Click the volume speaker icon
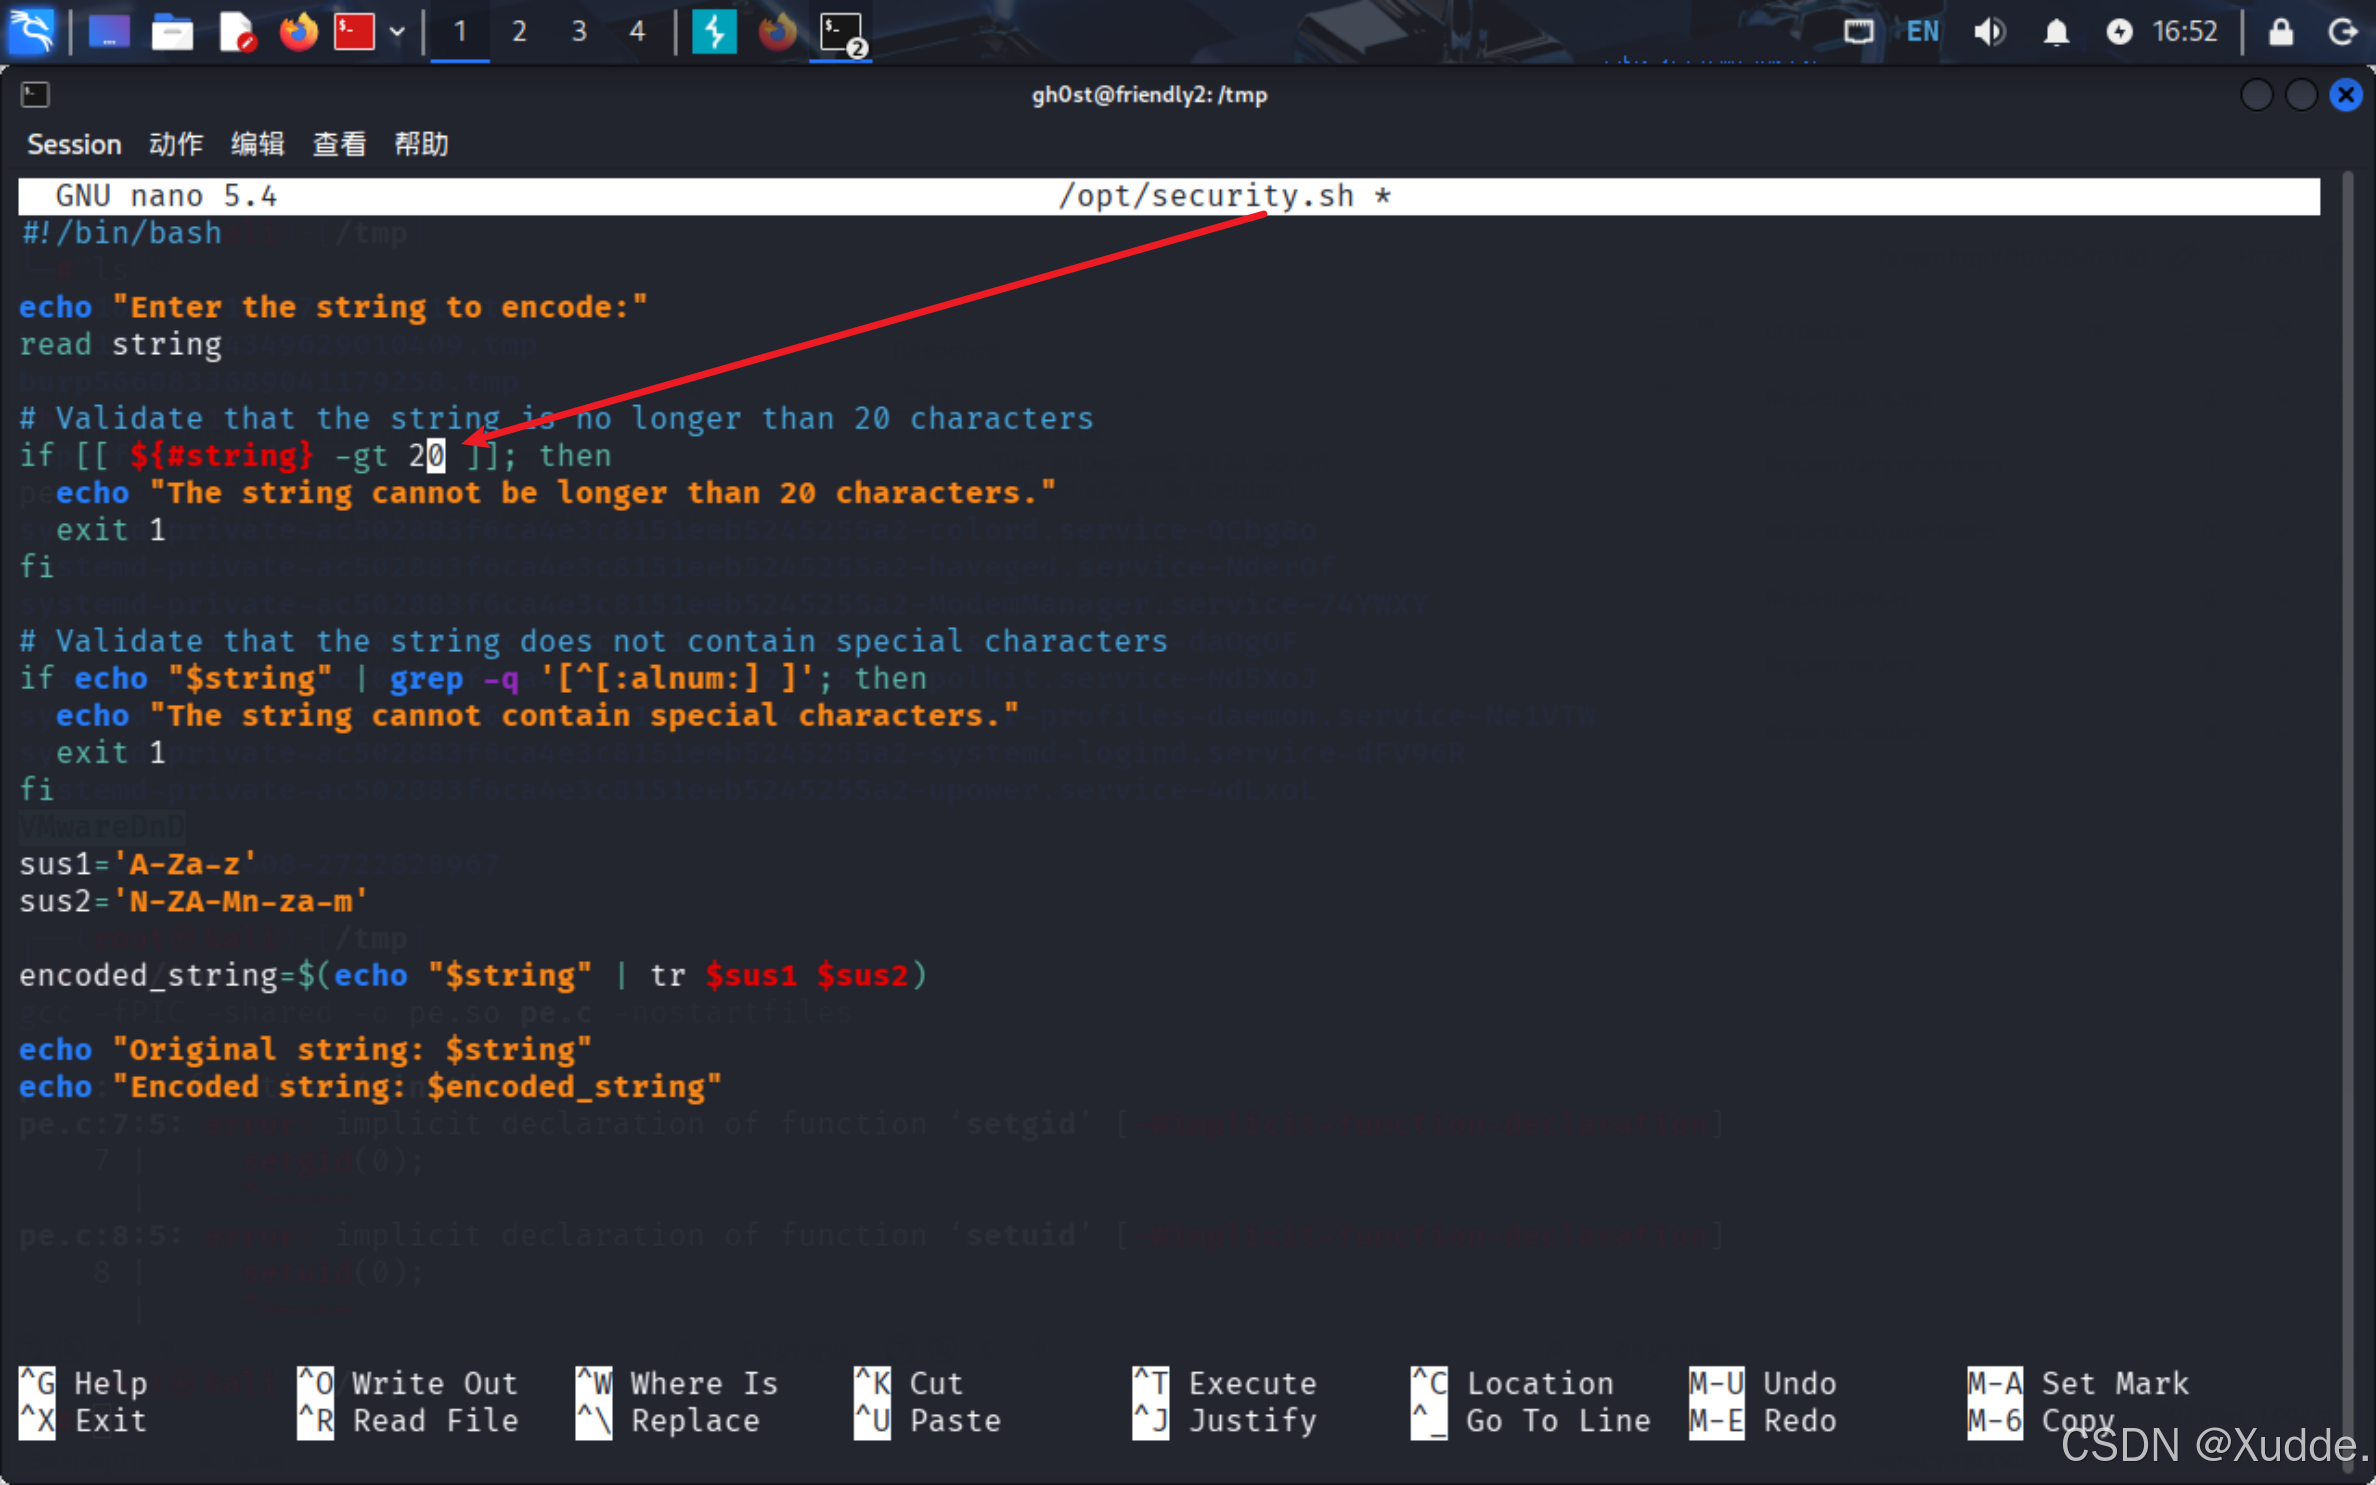The height and width of the screenshot is (1485, 2376). (x=1988, y=32)
